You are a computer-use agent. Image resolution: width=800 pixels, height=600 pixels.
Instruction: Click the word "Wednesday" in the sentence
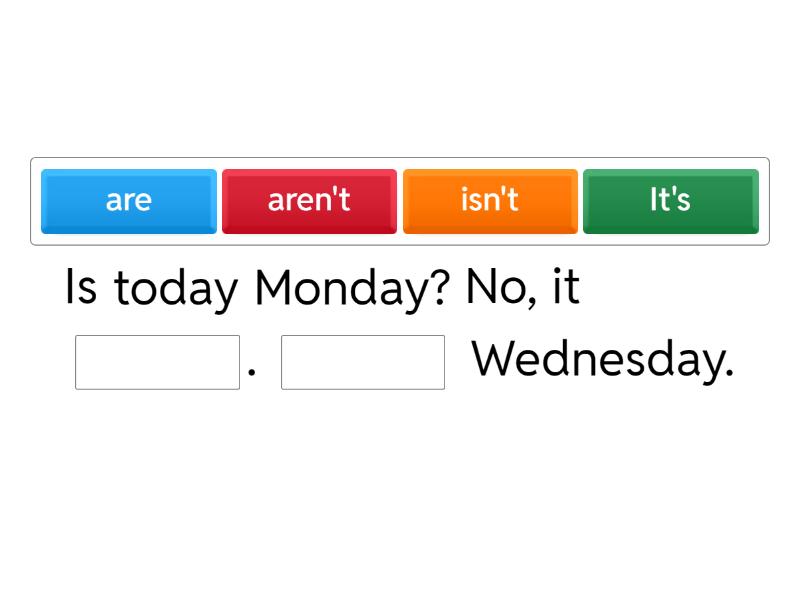point(602,360)
